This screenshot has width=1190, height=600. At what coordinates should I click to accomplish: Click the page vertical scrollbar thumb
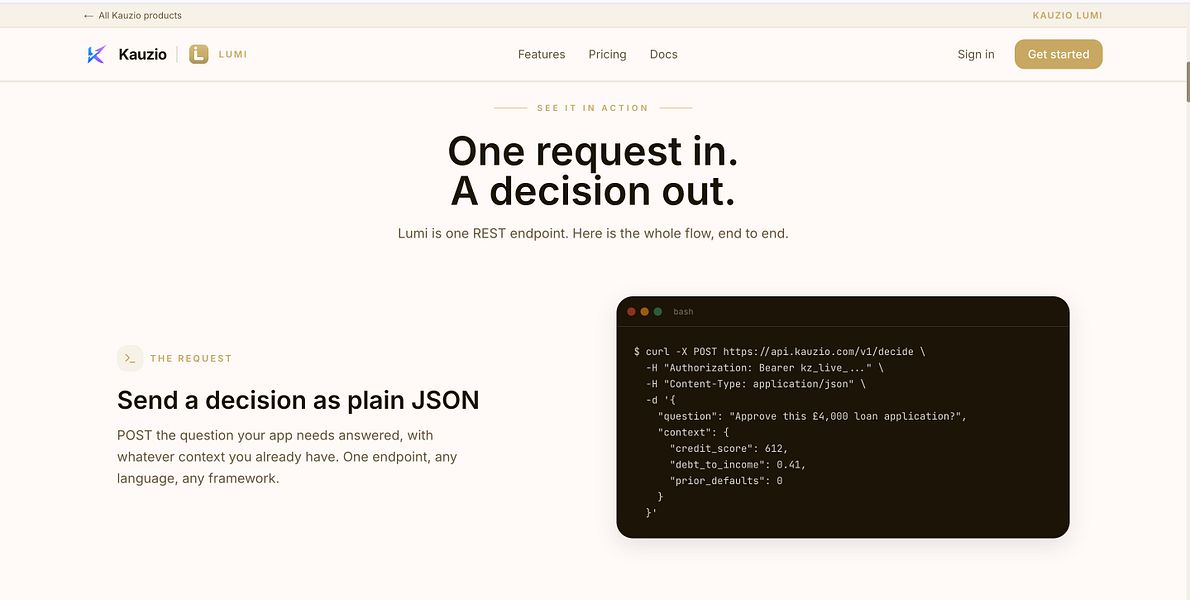1188,82
